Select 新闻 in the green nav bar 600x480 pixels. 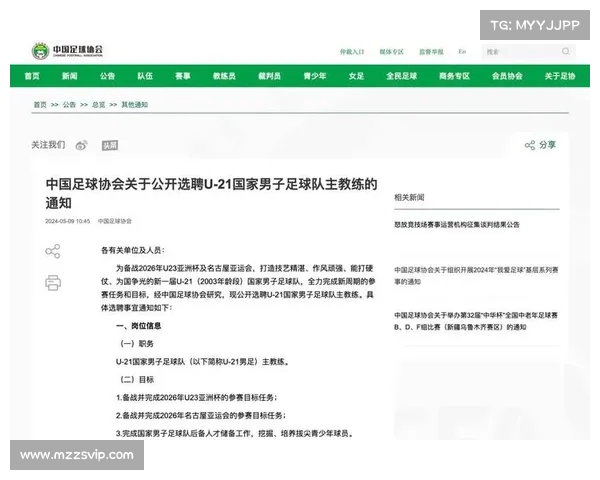[x=69, y=76]
